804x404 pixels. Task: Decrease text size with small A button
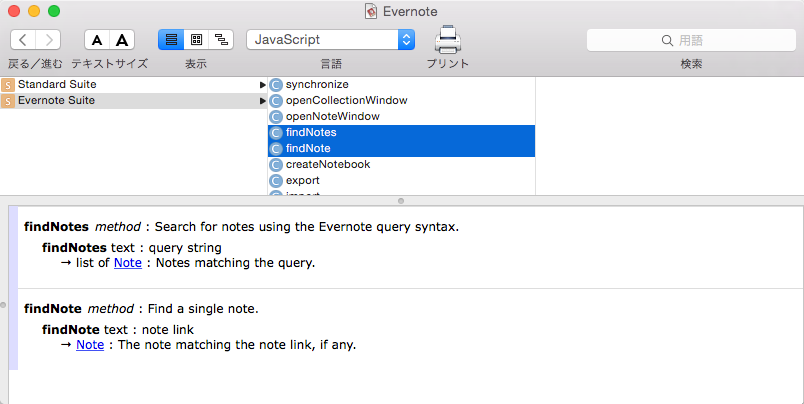tap(97, 40)
